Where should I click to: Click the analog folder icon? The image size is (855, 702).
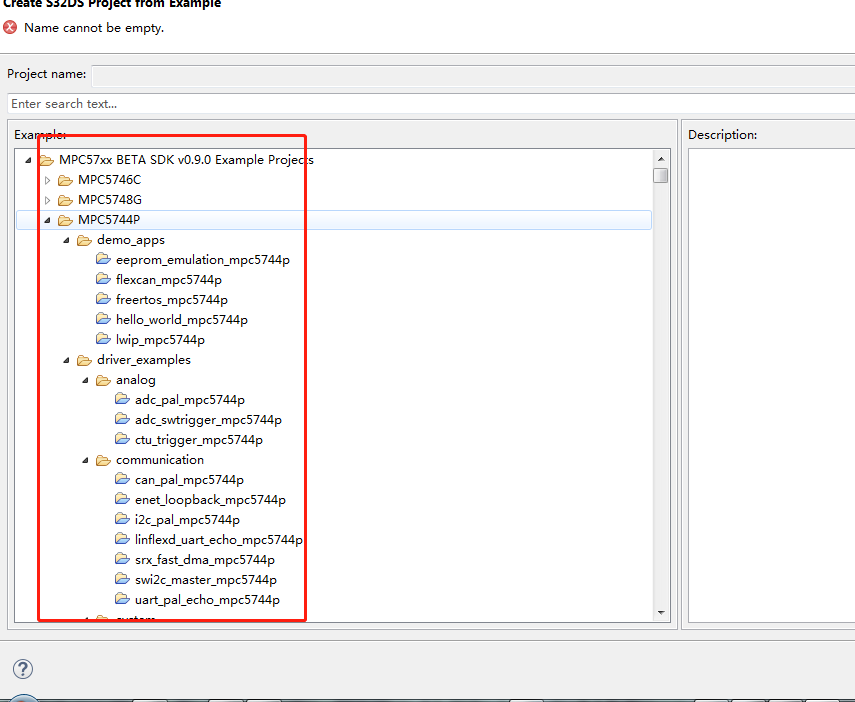tap(104, 380)
